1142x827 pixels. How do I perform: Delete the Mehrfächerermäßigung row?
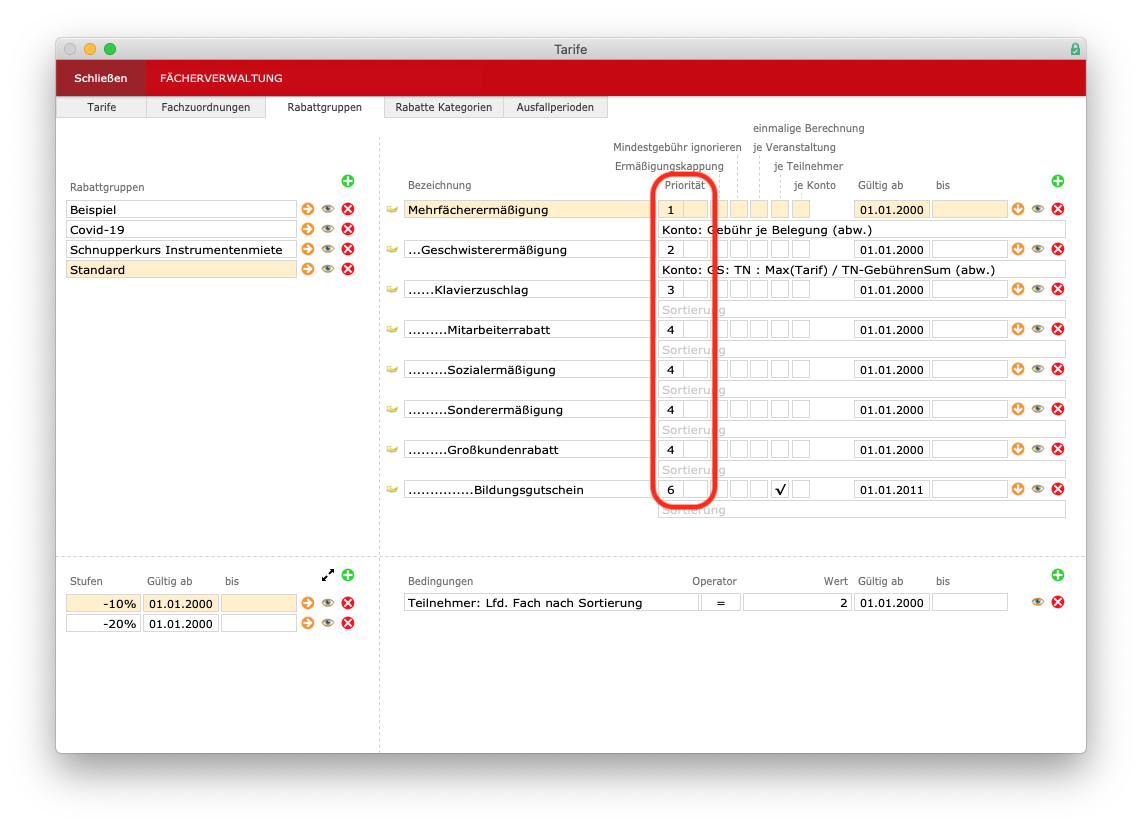[1058, 209]
